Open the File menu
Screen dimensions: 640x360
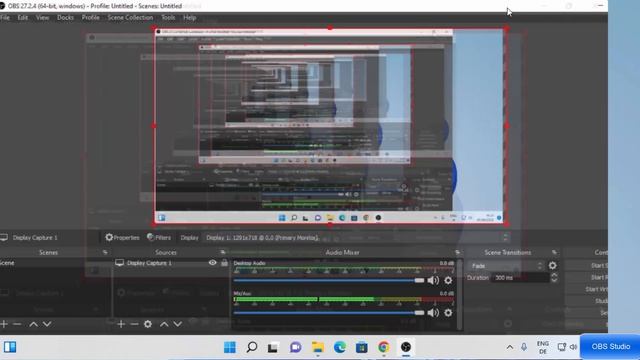5,18
